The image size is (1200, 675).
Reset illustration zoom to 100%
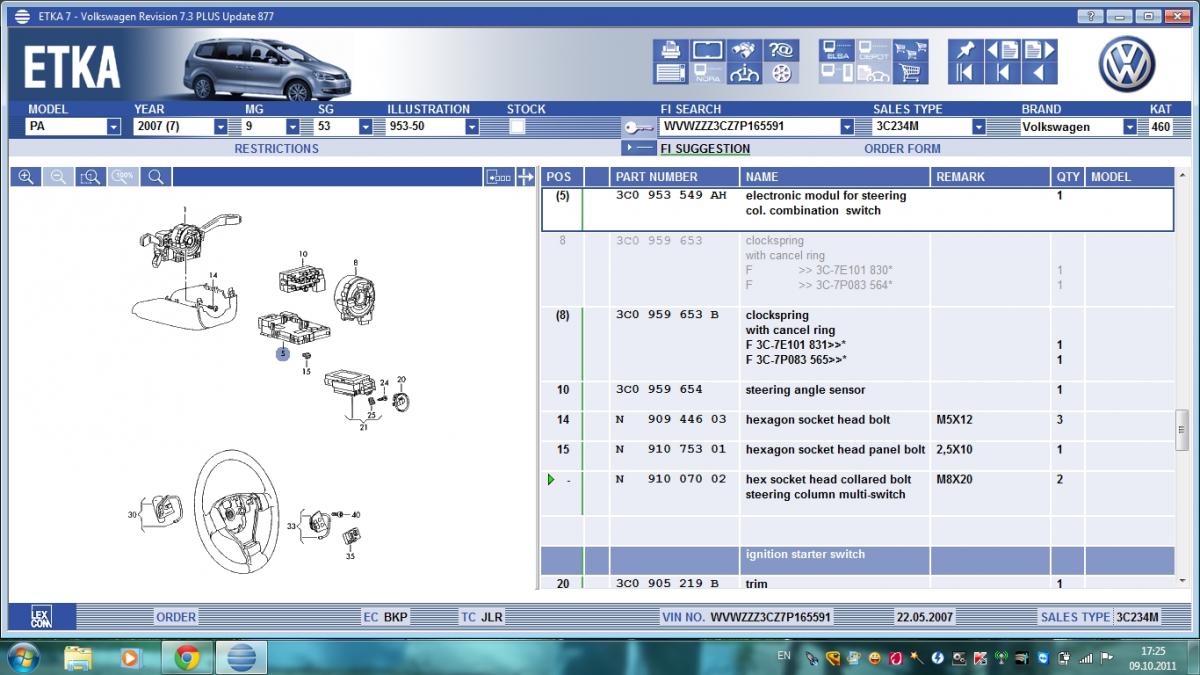pyautogui.click(x=123, y=177)
